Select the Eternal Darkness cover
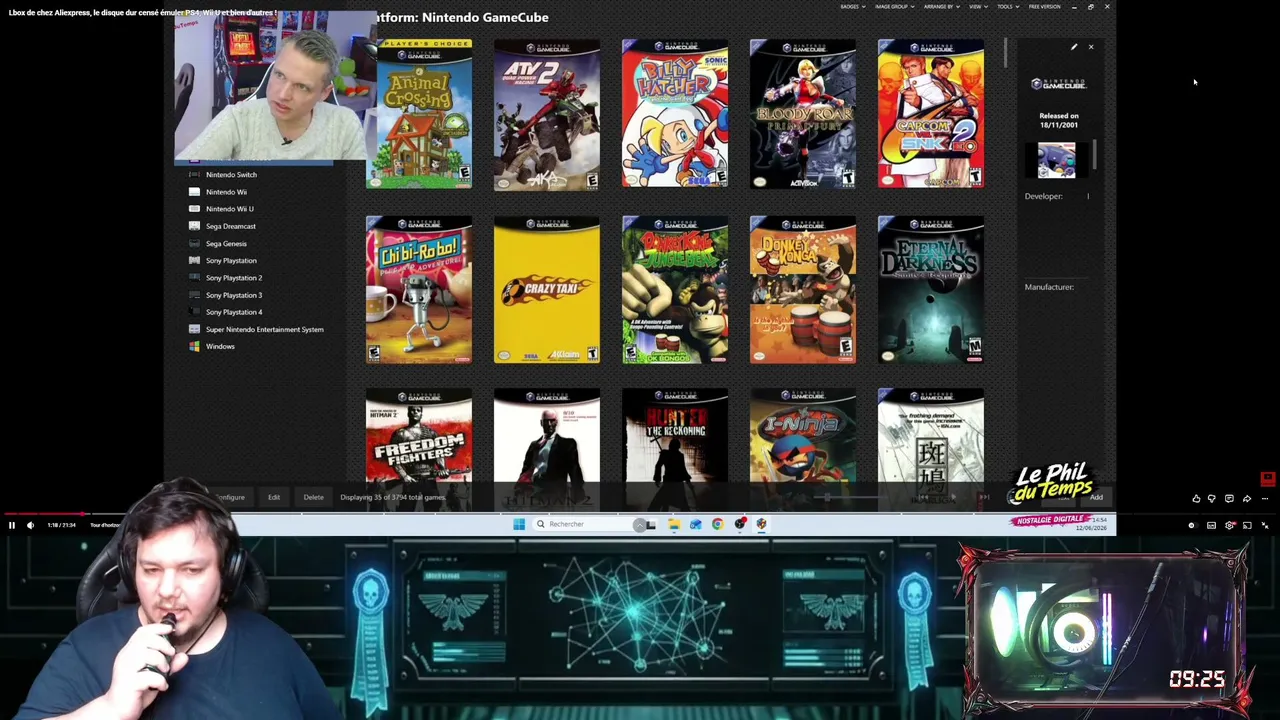The image size is (1280, 720). point(931,290)
